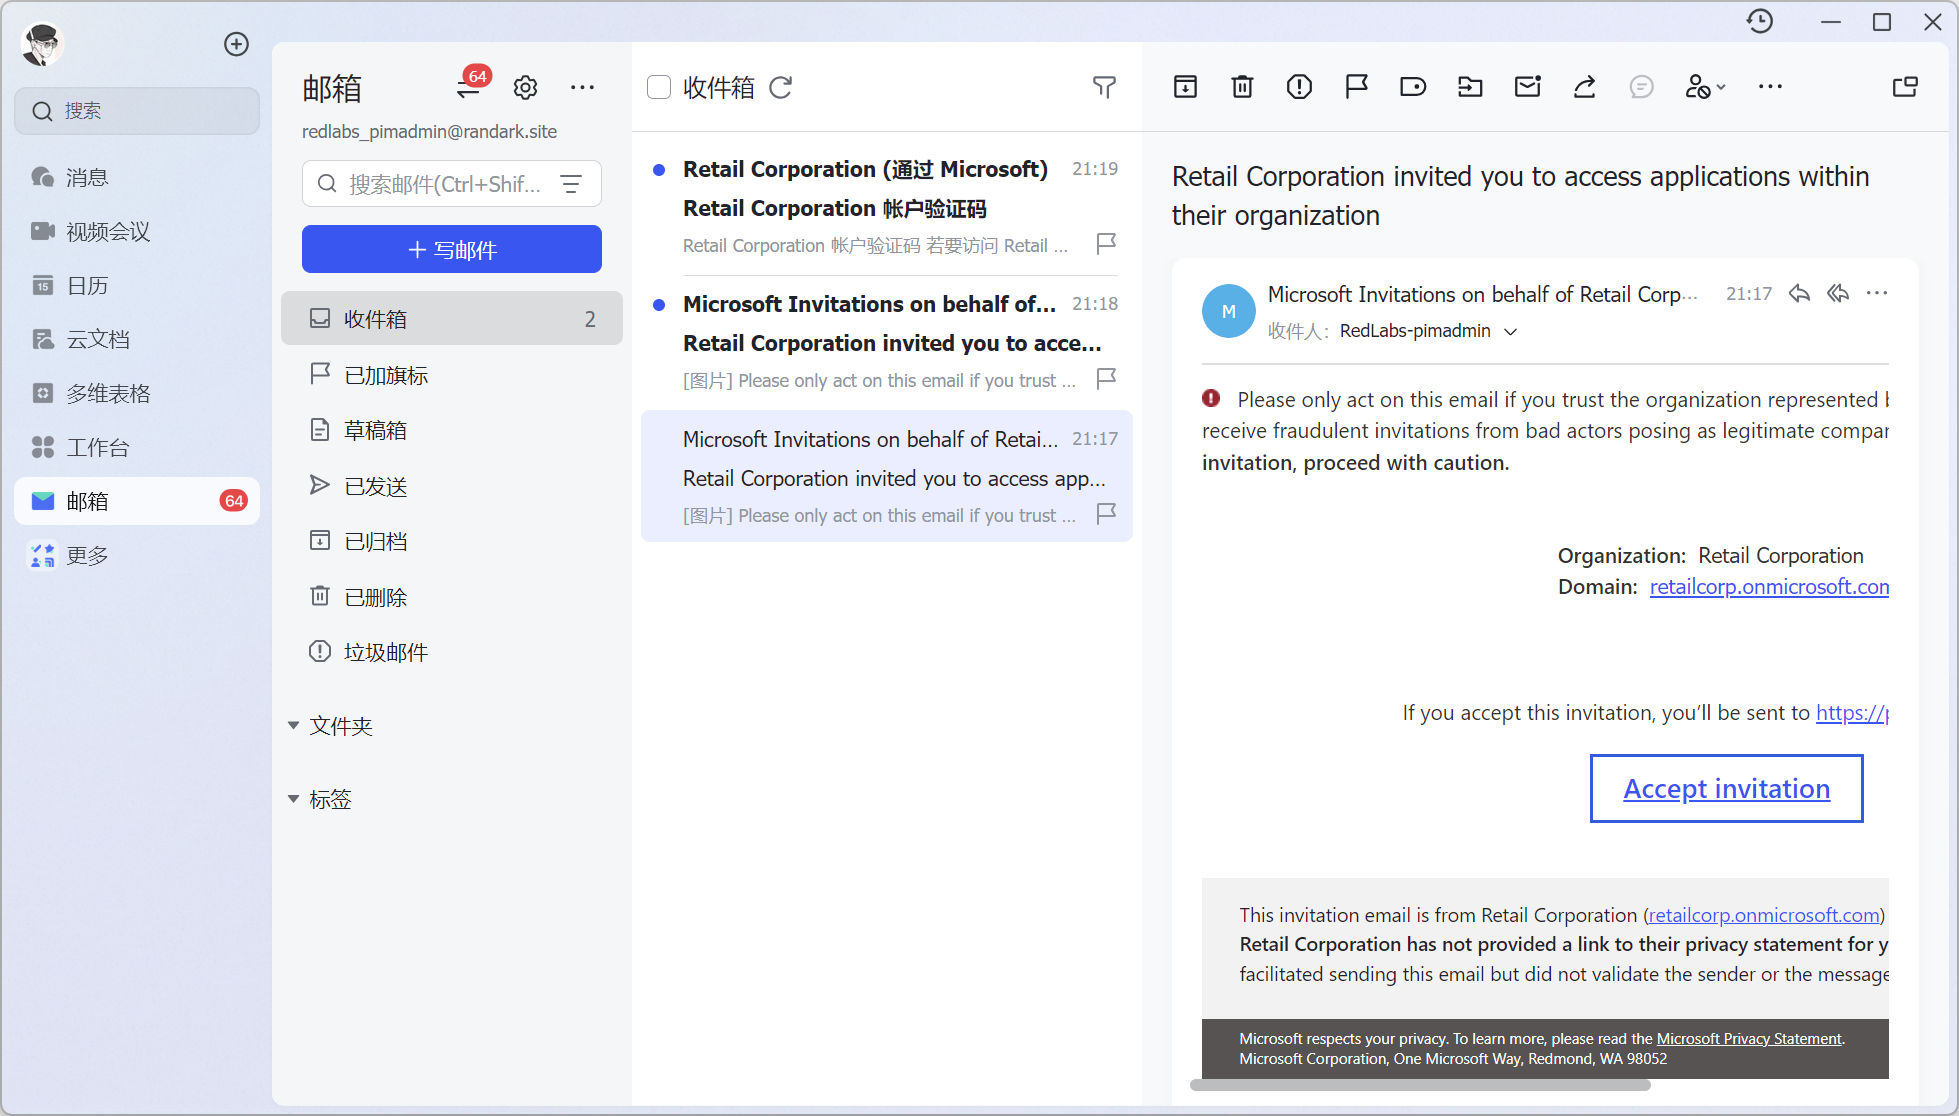Collapse the 文件夹 section
Screen dimensions: 1959x1116
tap(293, 726)
